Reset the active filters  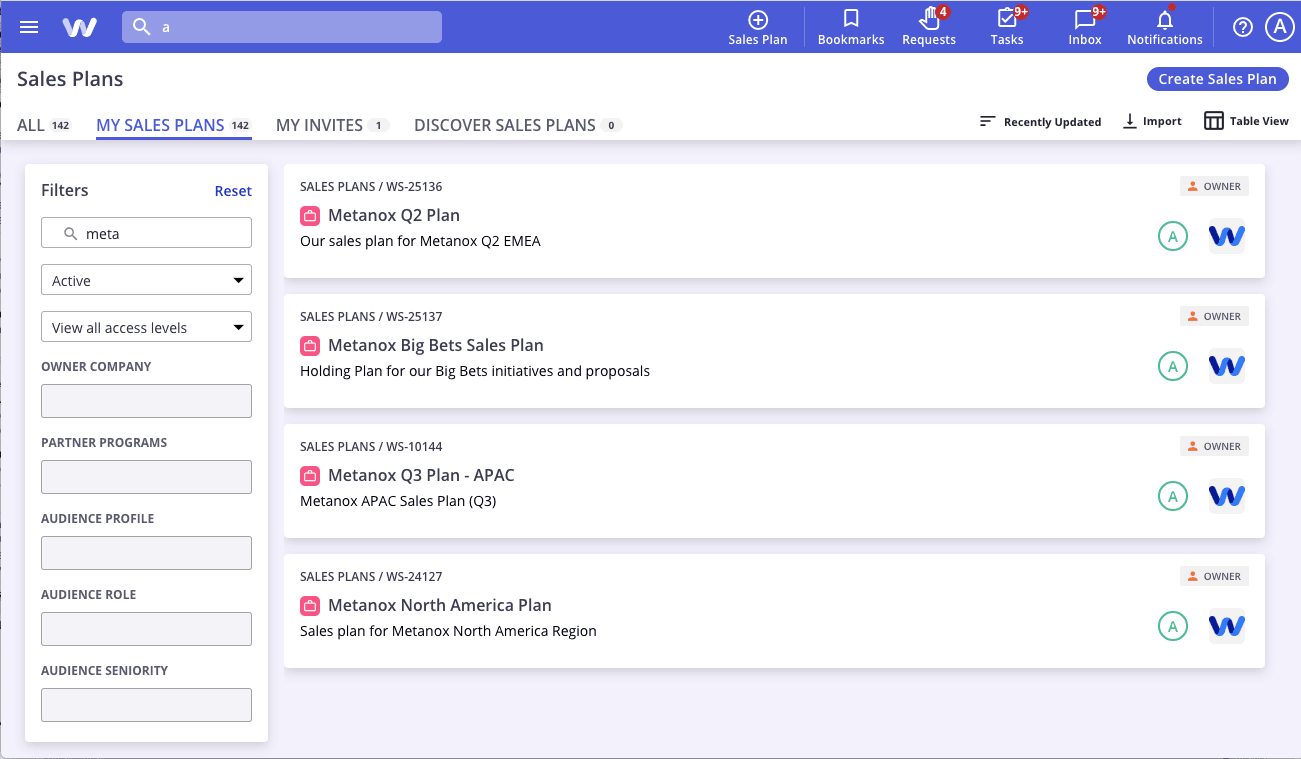pos(233,190)
